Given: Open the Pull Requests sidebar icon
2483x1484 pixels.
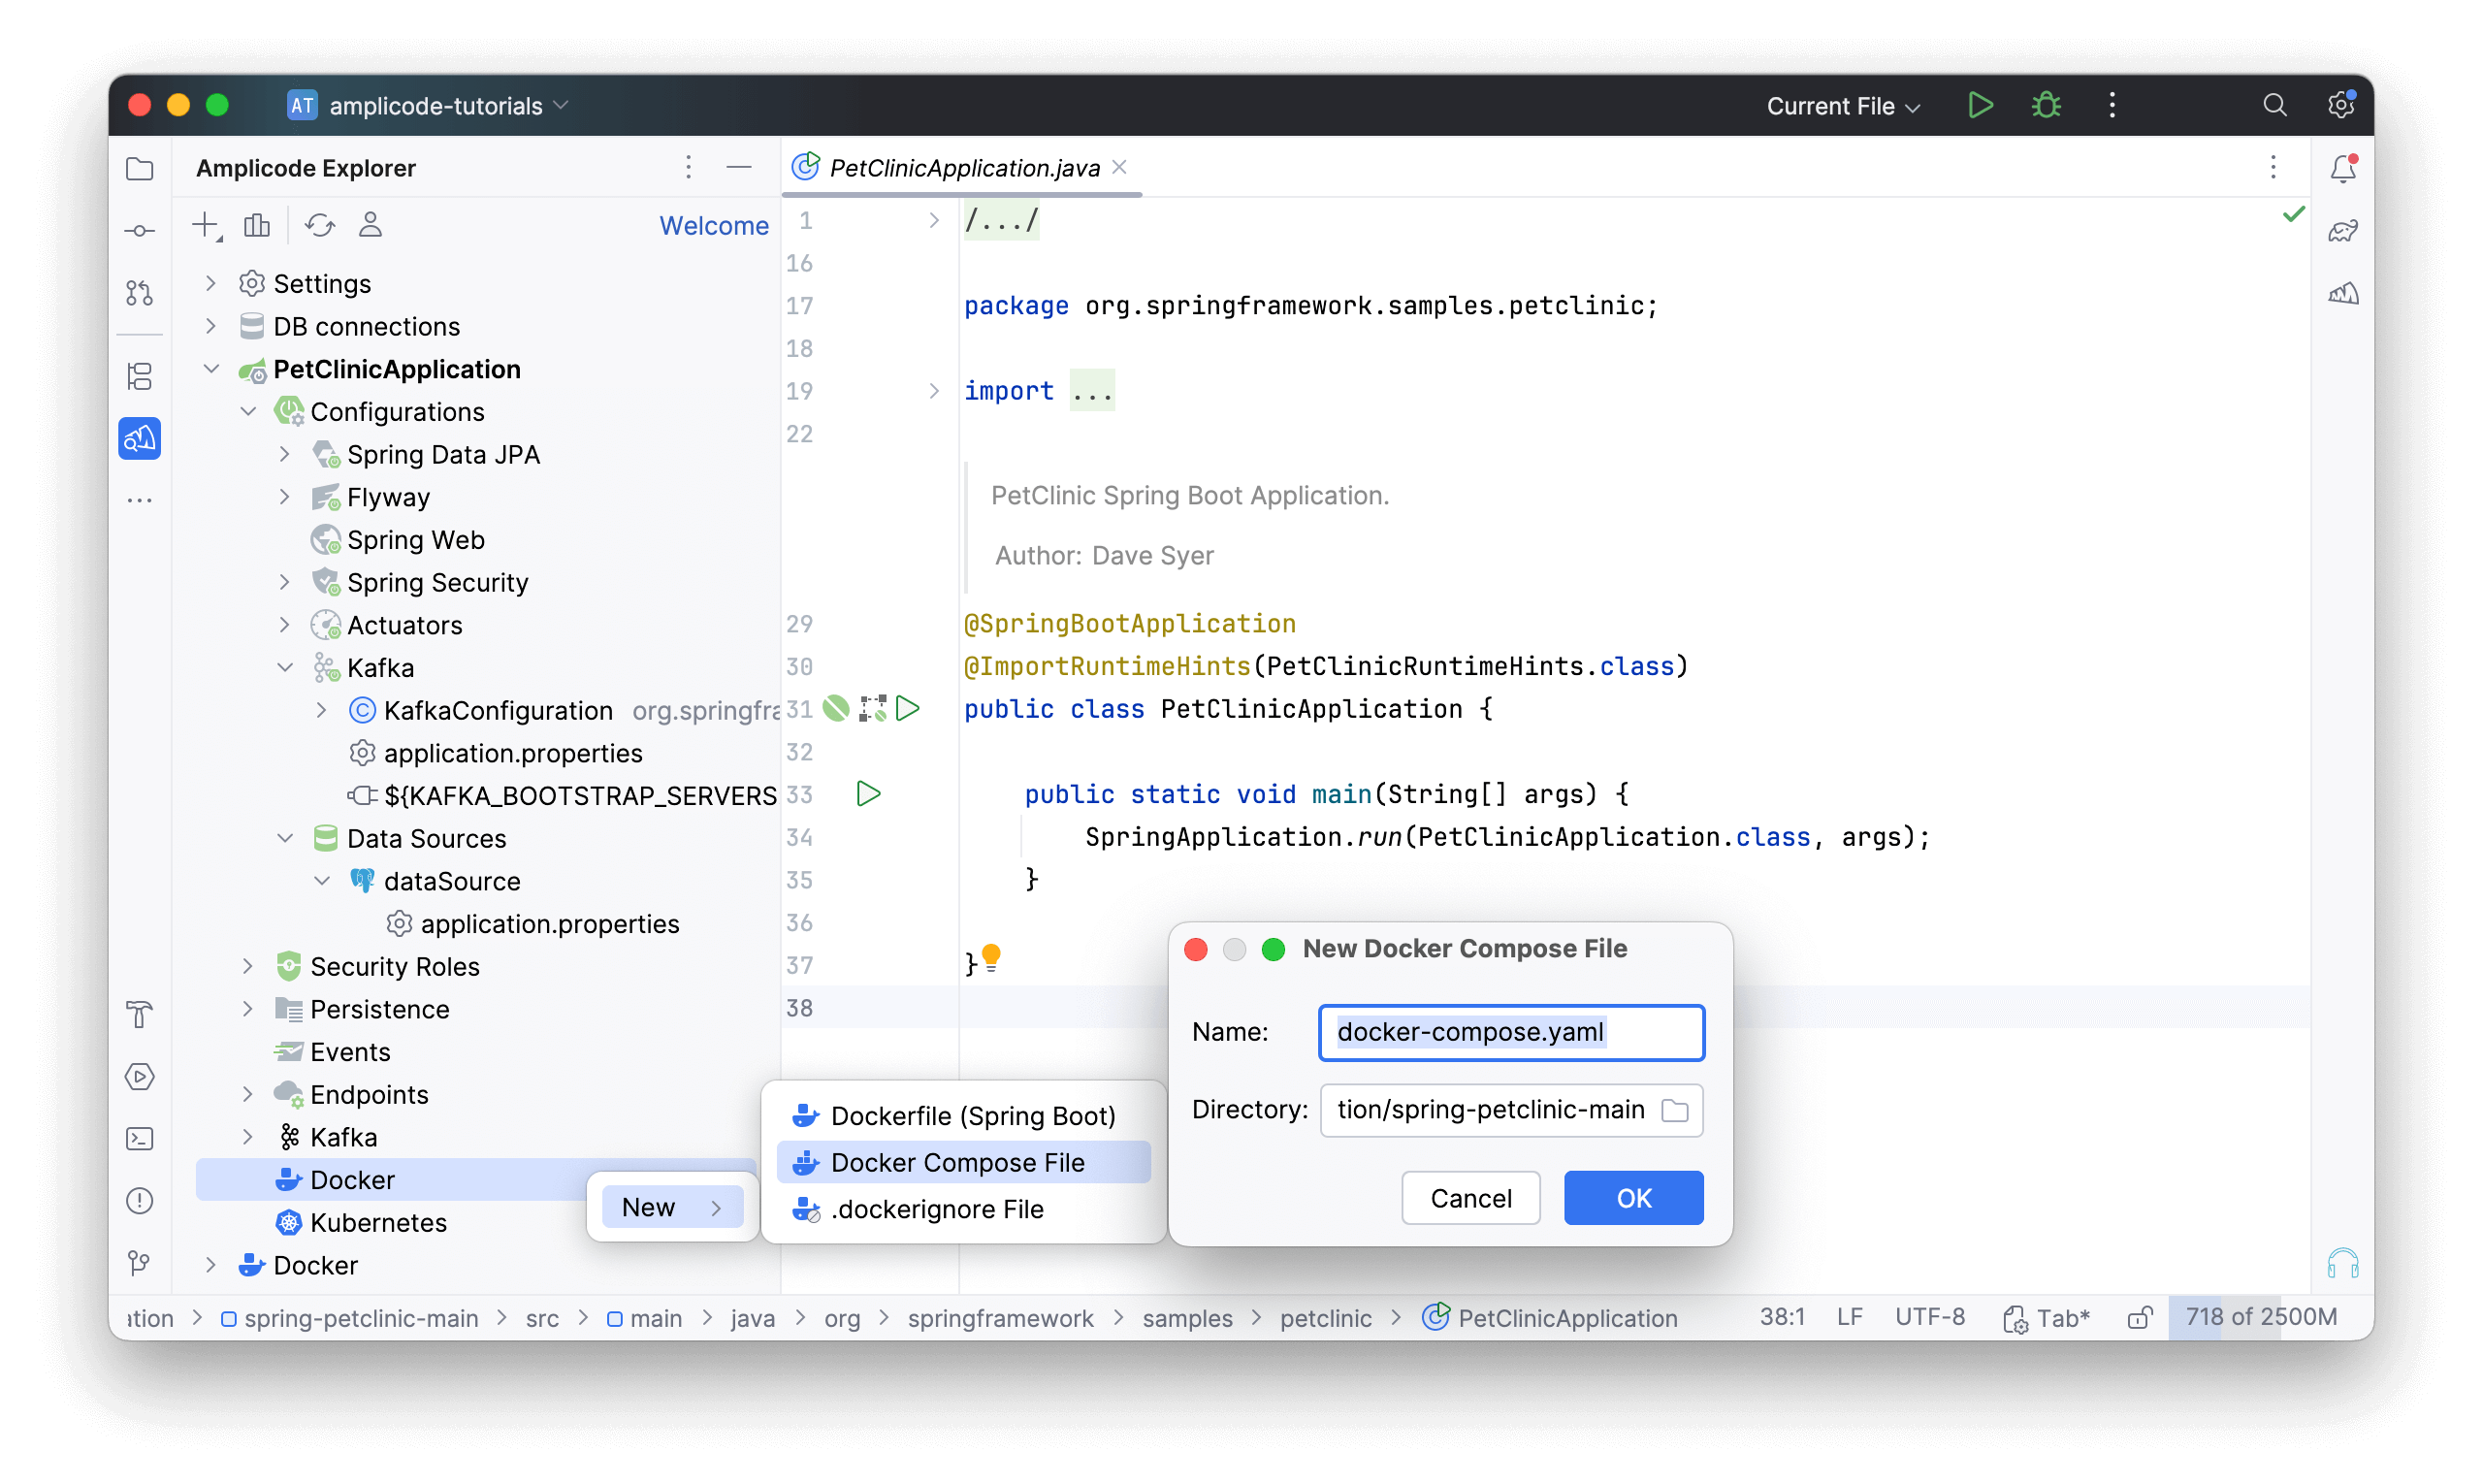Looking at the screenshot, I should (x=140, y=293).
